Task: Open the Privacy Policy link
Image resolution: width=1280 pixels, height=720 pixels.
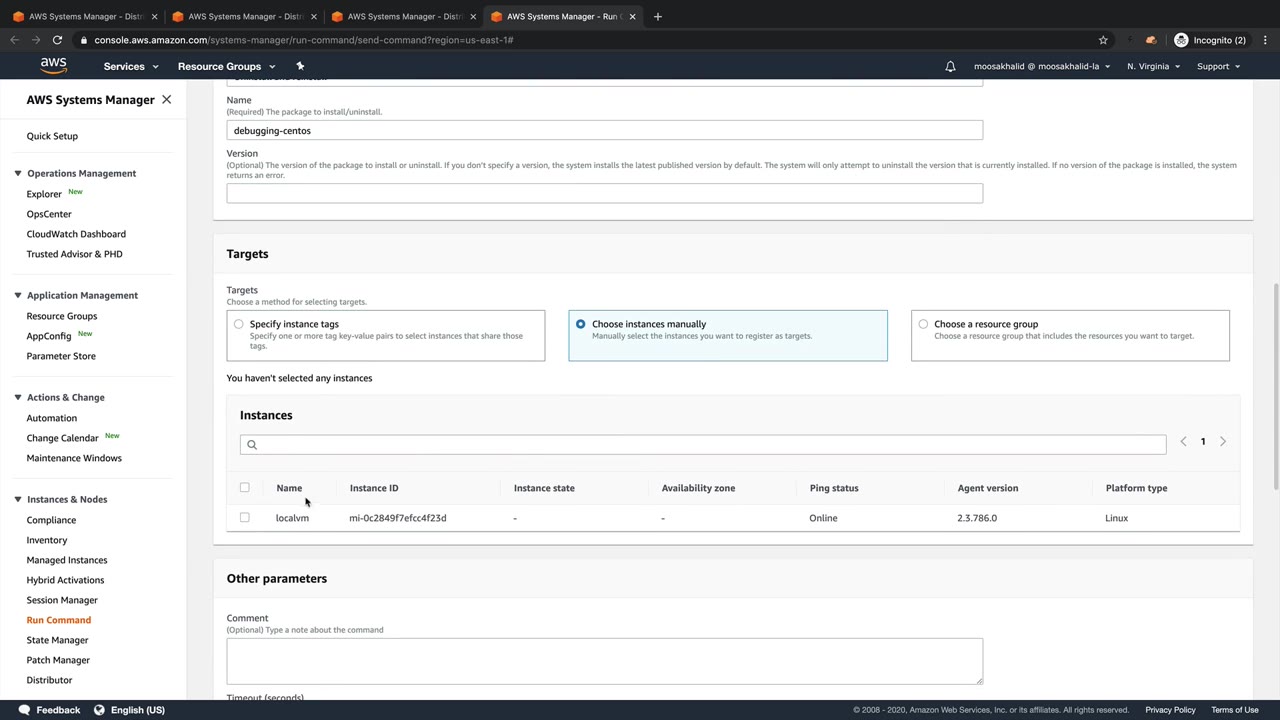Action: (x=1170, y=710)
